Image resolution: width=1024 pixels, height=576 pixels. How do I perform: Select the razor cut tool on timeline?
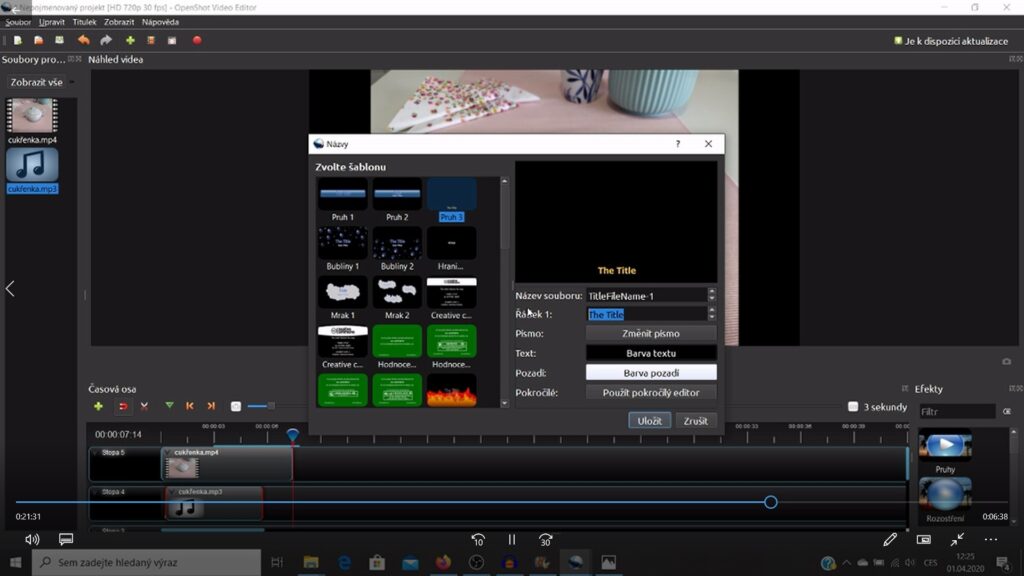(145, 406)
